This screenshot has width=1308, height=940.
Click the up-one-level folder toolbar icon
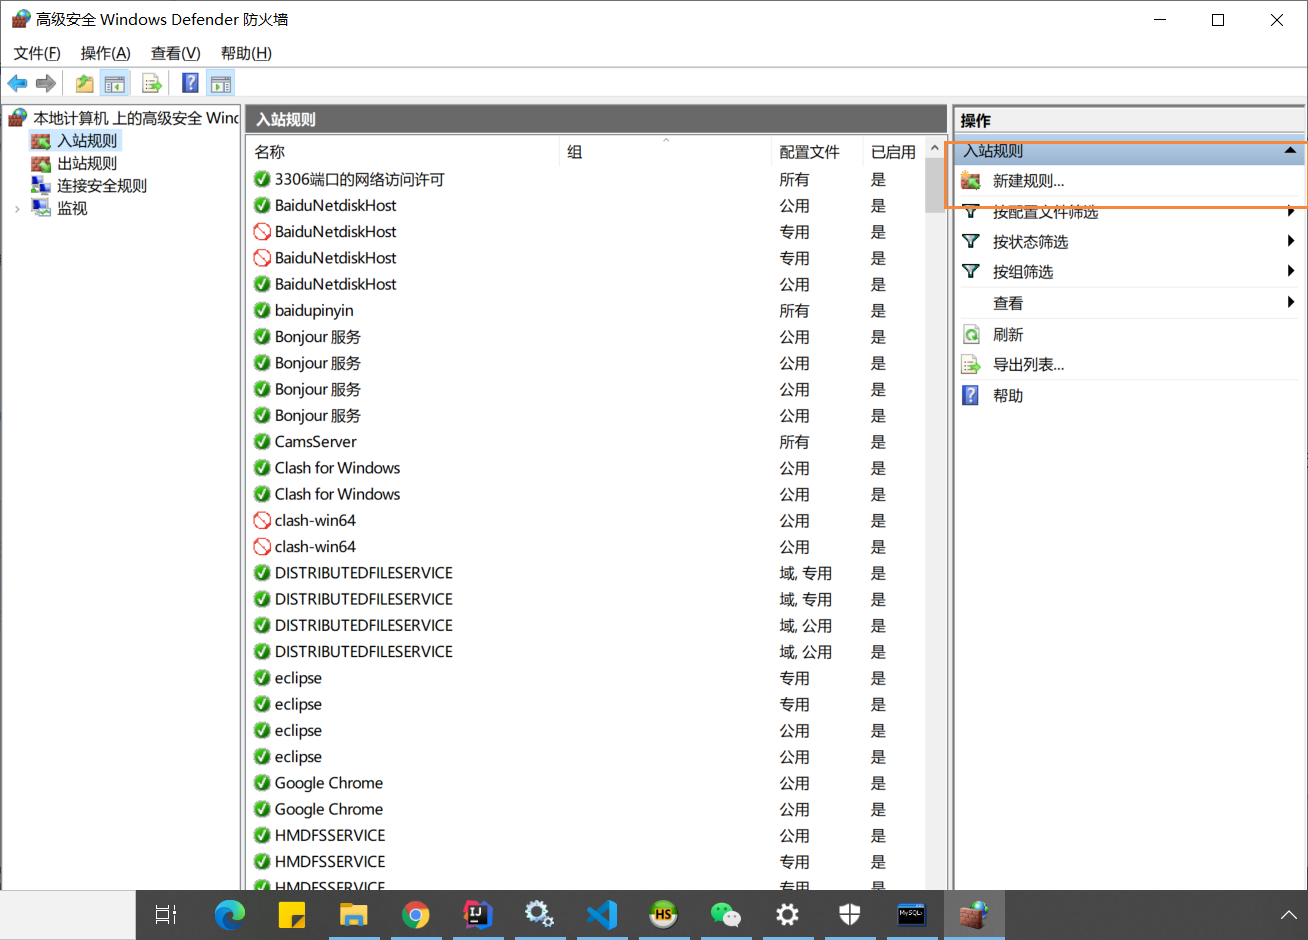85,84
